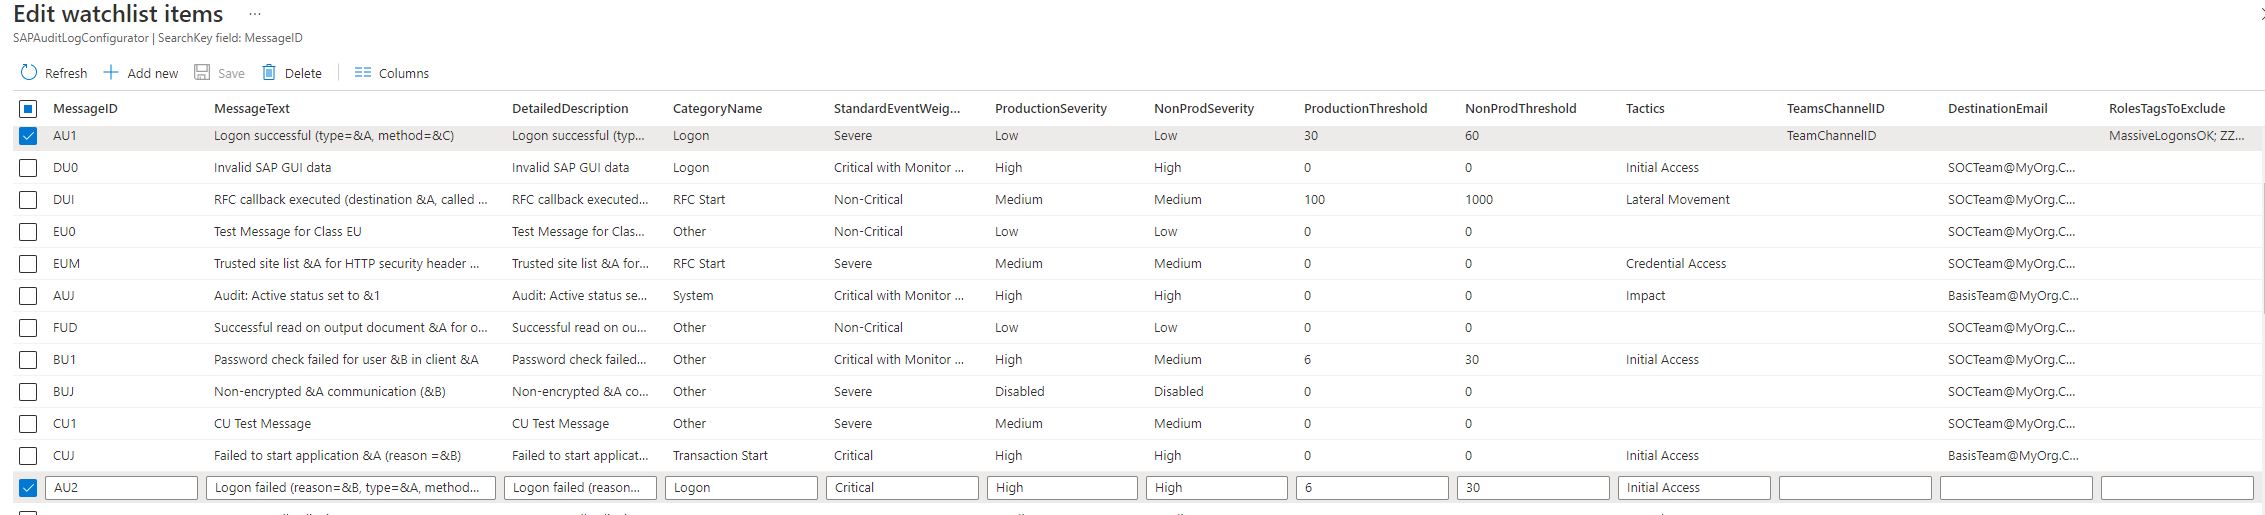Screen dimensions: 2265x515
Task: Select the BU1 row checkbox
Action: pyautogui.click(x=28, y=360)
